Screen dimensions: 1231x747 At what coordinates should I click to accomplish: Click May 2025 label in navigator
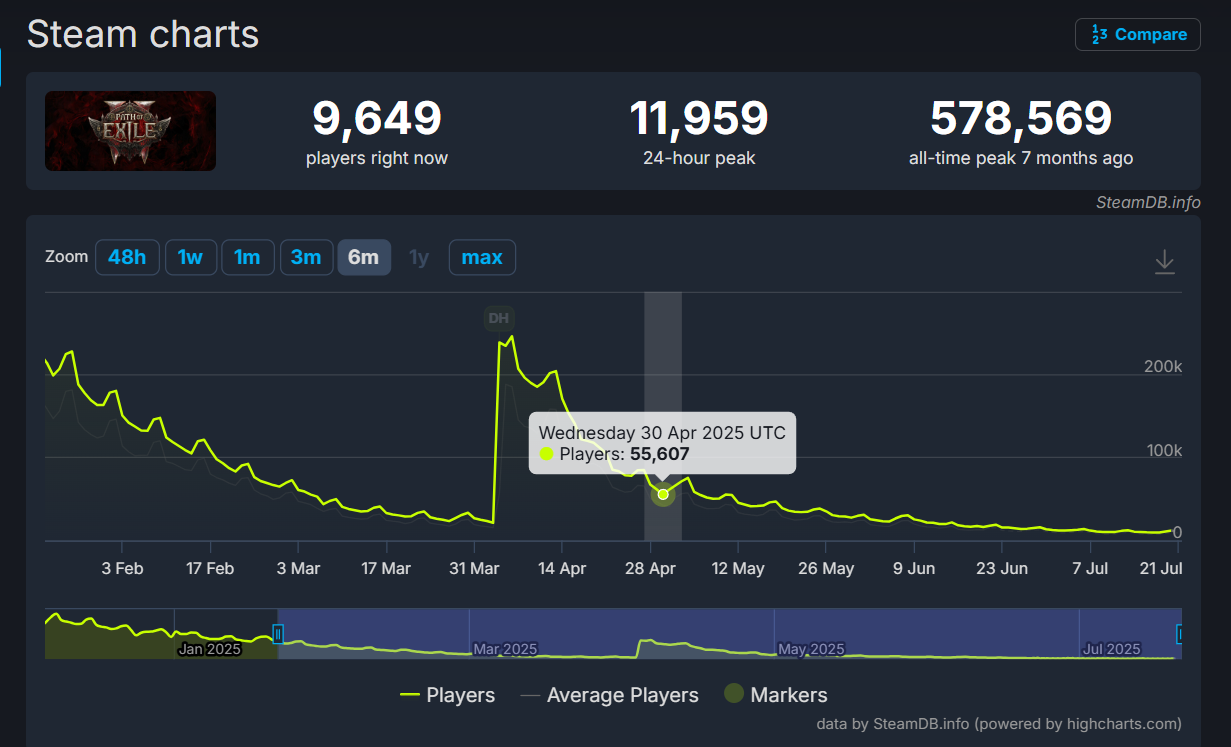[811, 649]
